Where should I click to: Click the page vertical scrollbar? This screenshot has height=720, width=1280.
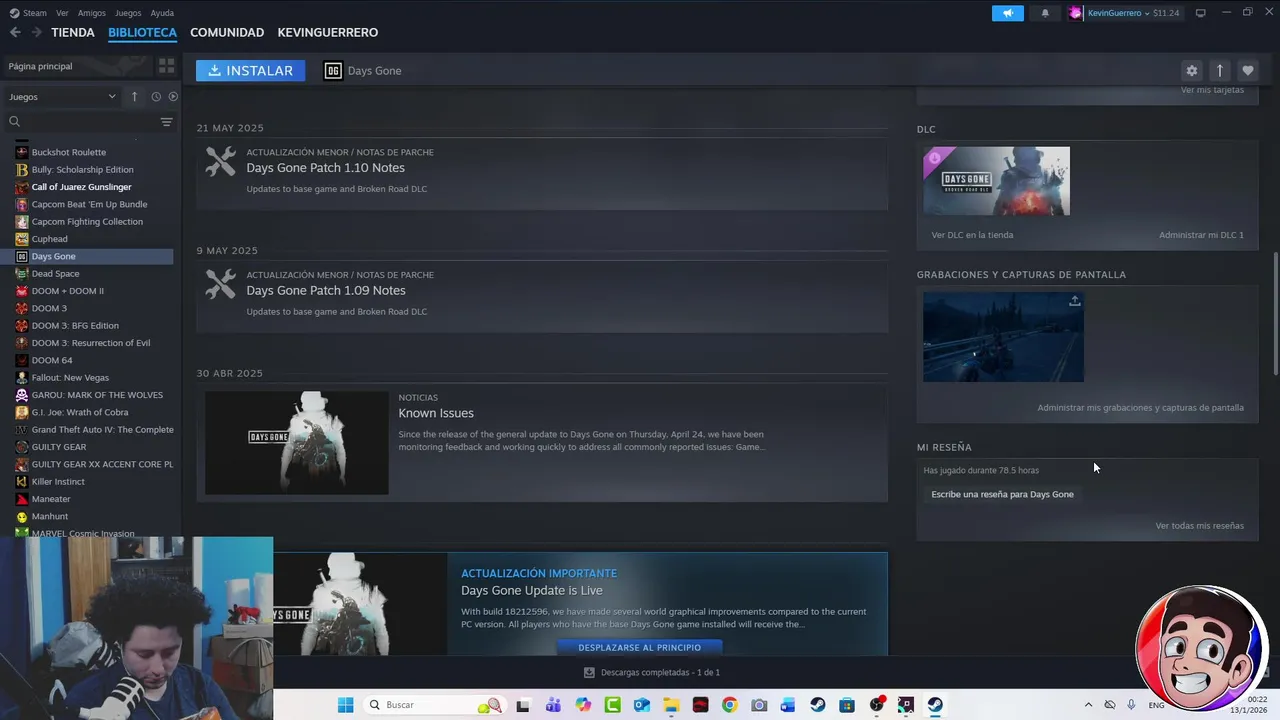1275,312
